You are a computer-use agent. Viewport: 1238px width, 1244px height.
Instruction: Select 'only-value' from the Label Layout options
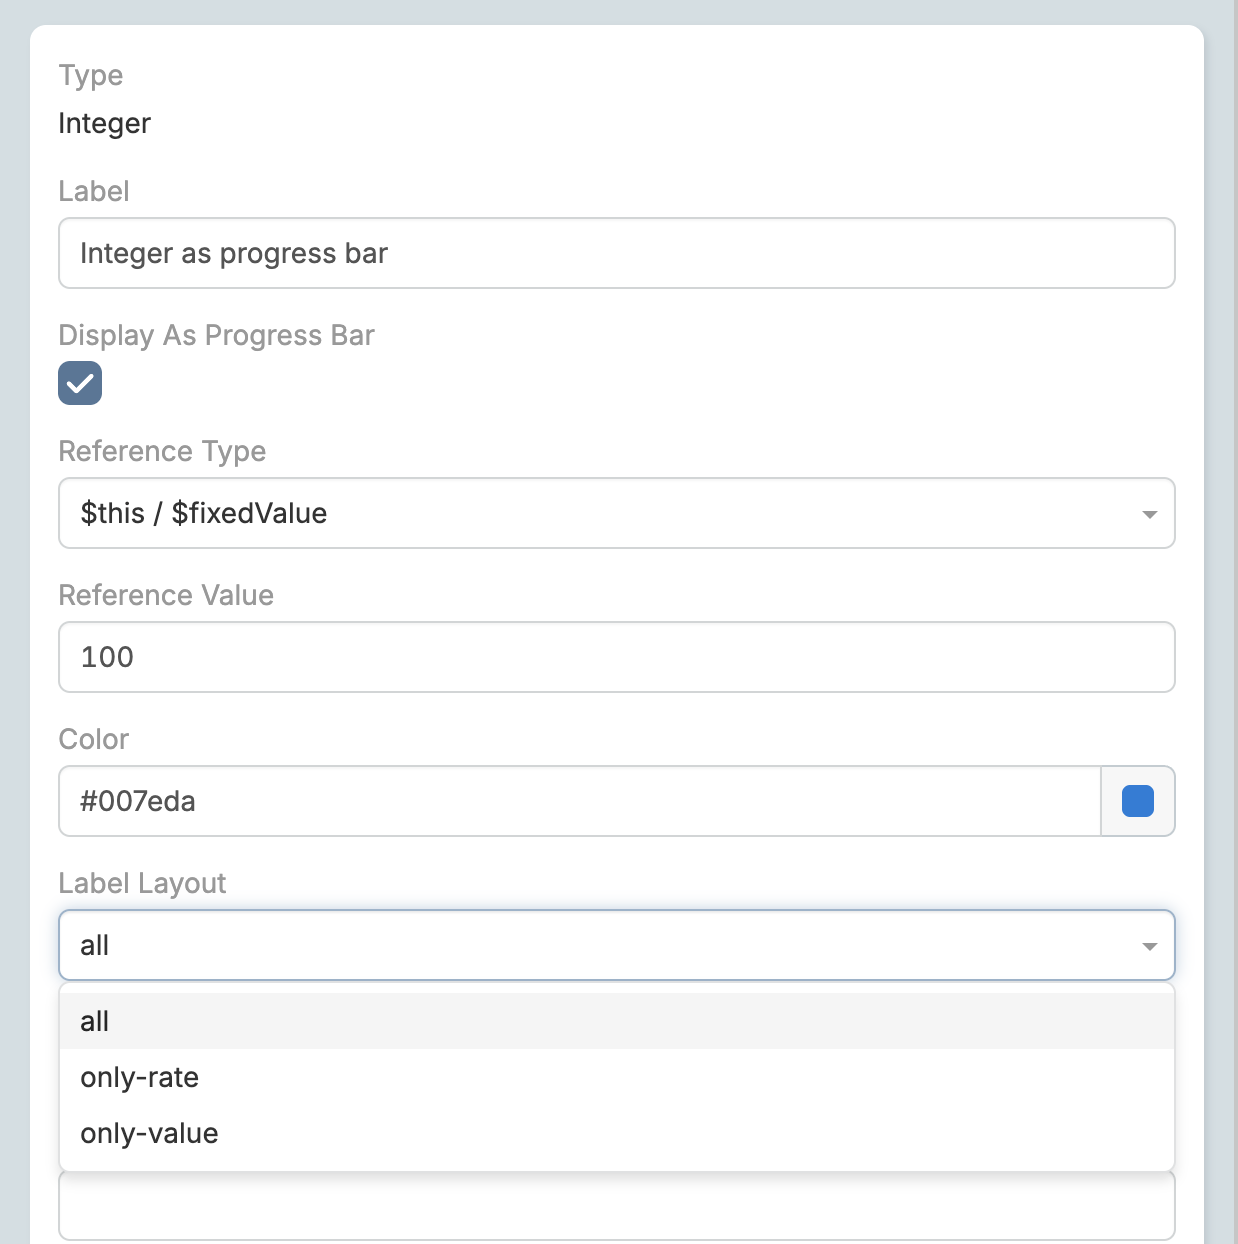[148, 1133]
